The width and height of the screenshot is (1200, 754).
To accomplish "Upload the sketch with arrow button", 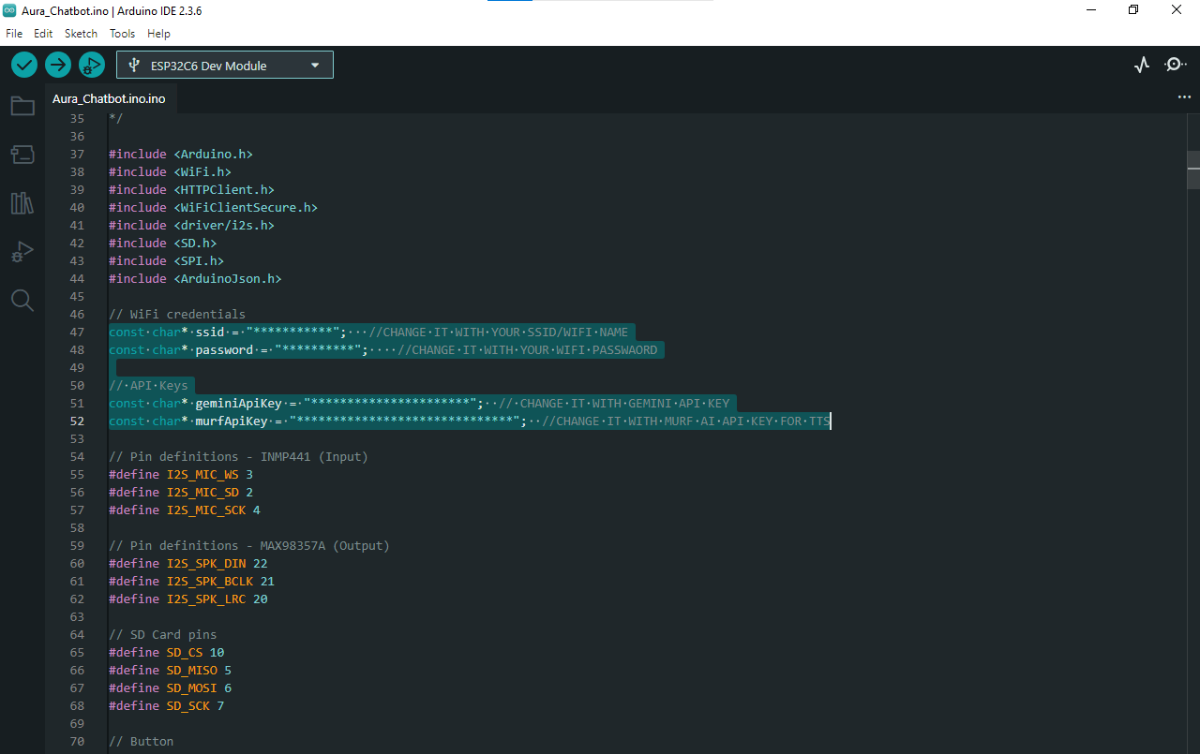I will coord(58,65).
